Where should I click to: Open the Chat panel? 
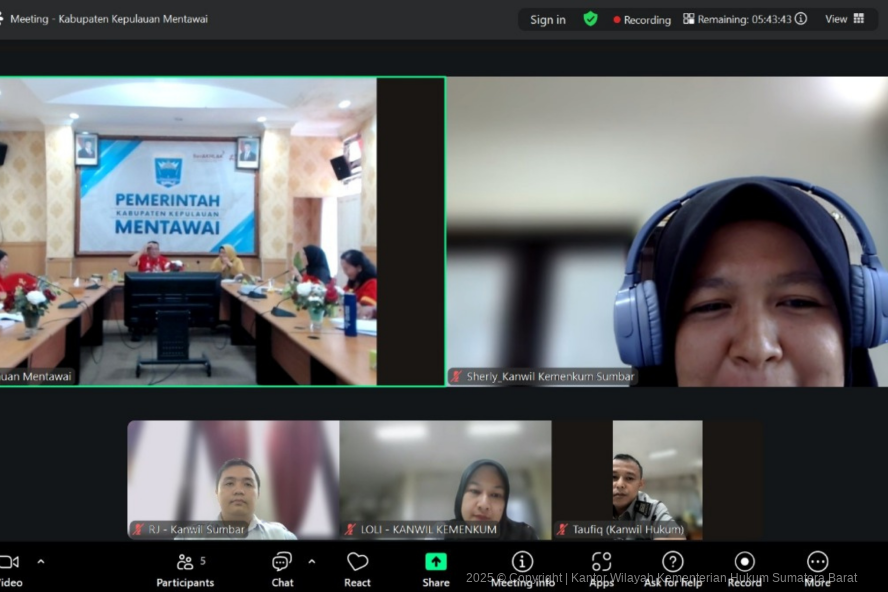tap(282, 570)
